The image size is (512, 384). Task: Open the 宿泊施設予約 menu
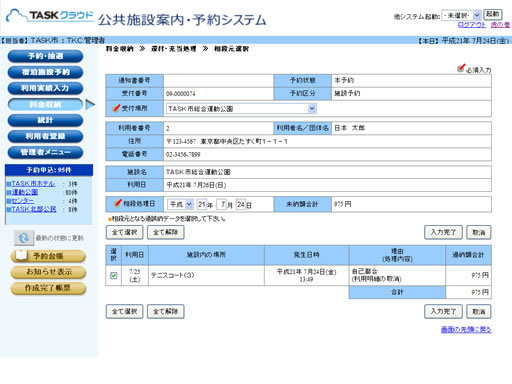(45, 72)
